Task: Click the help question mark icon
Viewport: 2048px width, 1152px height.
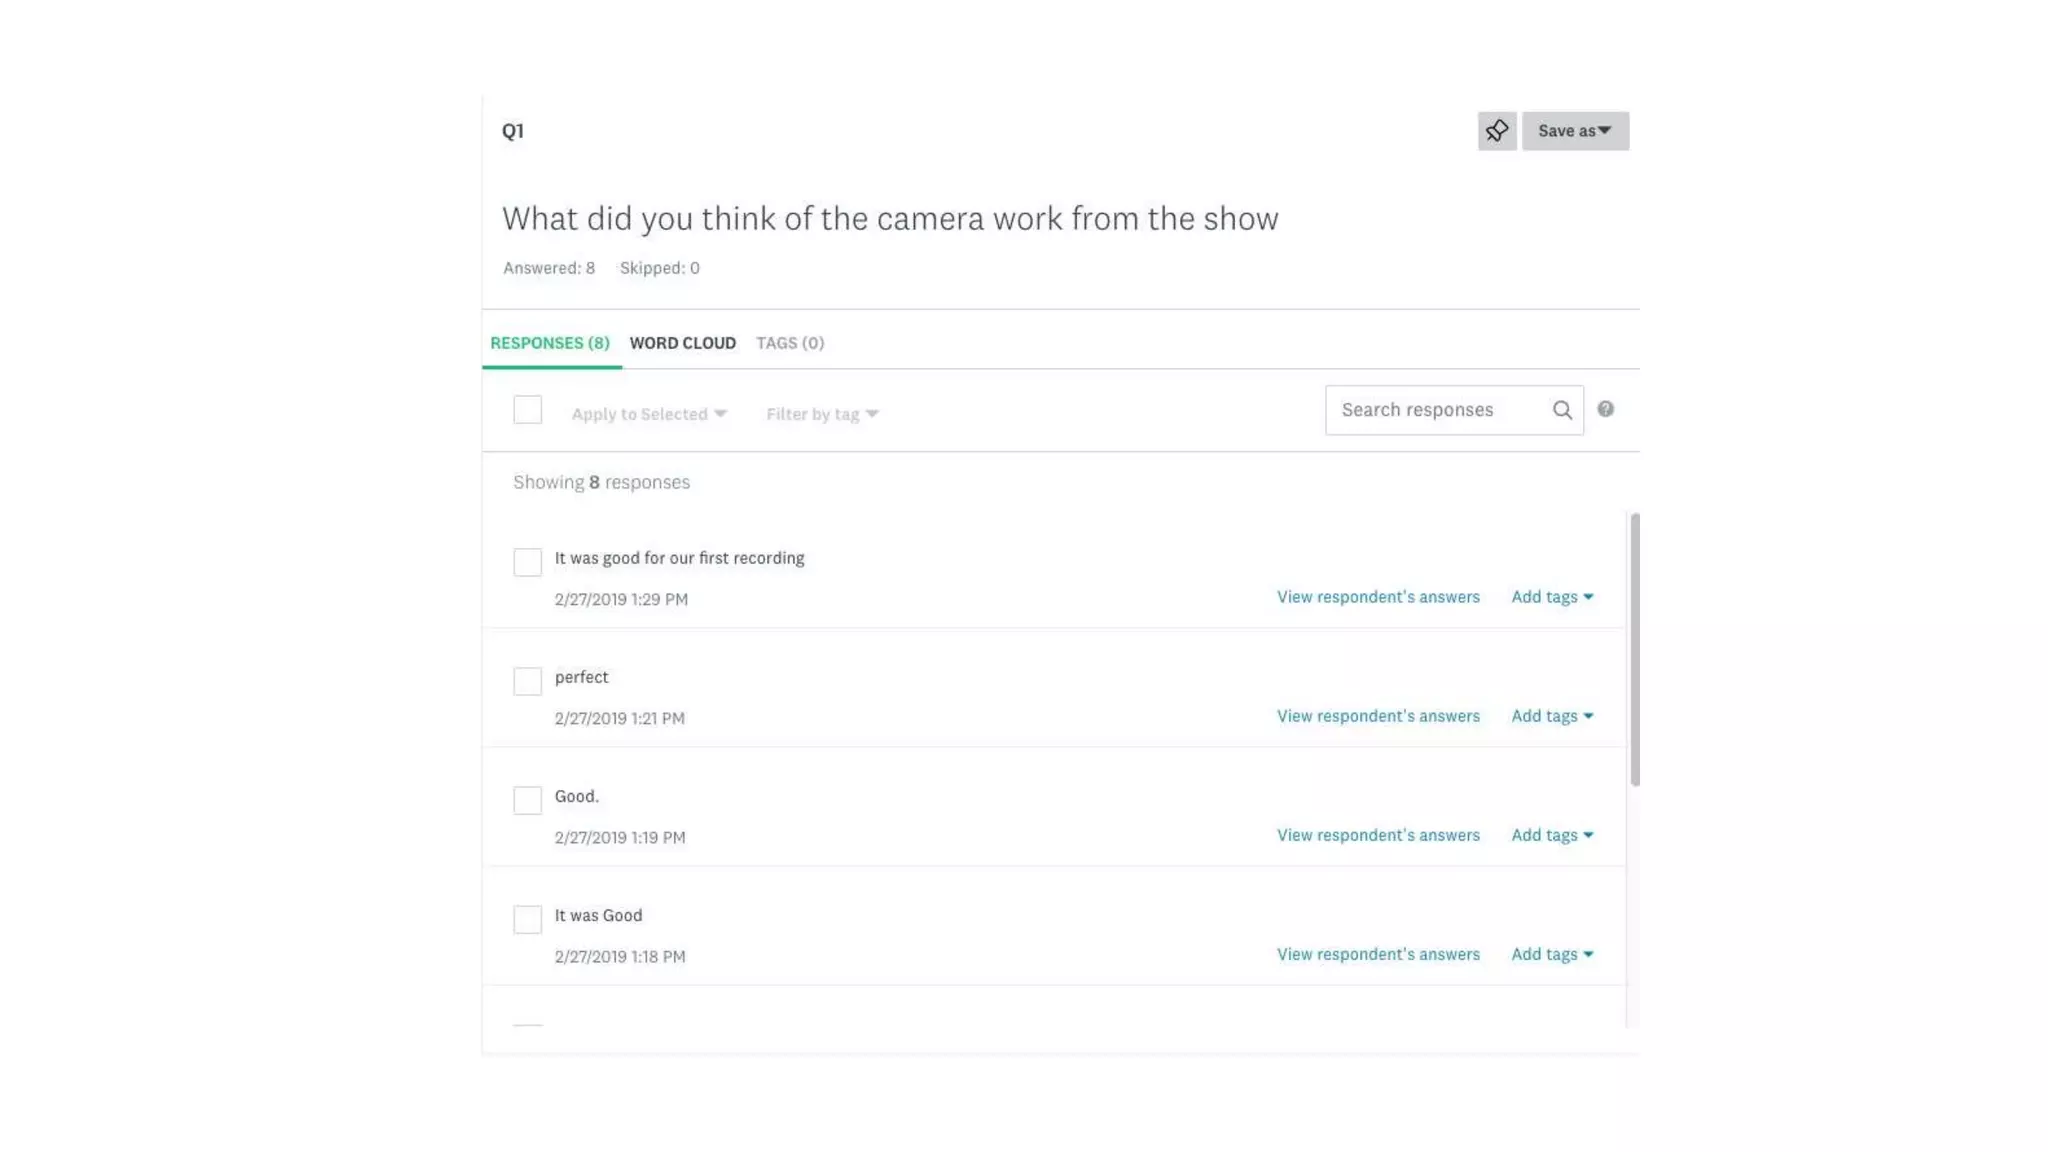Action: [1605, 409]
